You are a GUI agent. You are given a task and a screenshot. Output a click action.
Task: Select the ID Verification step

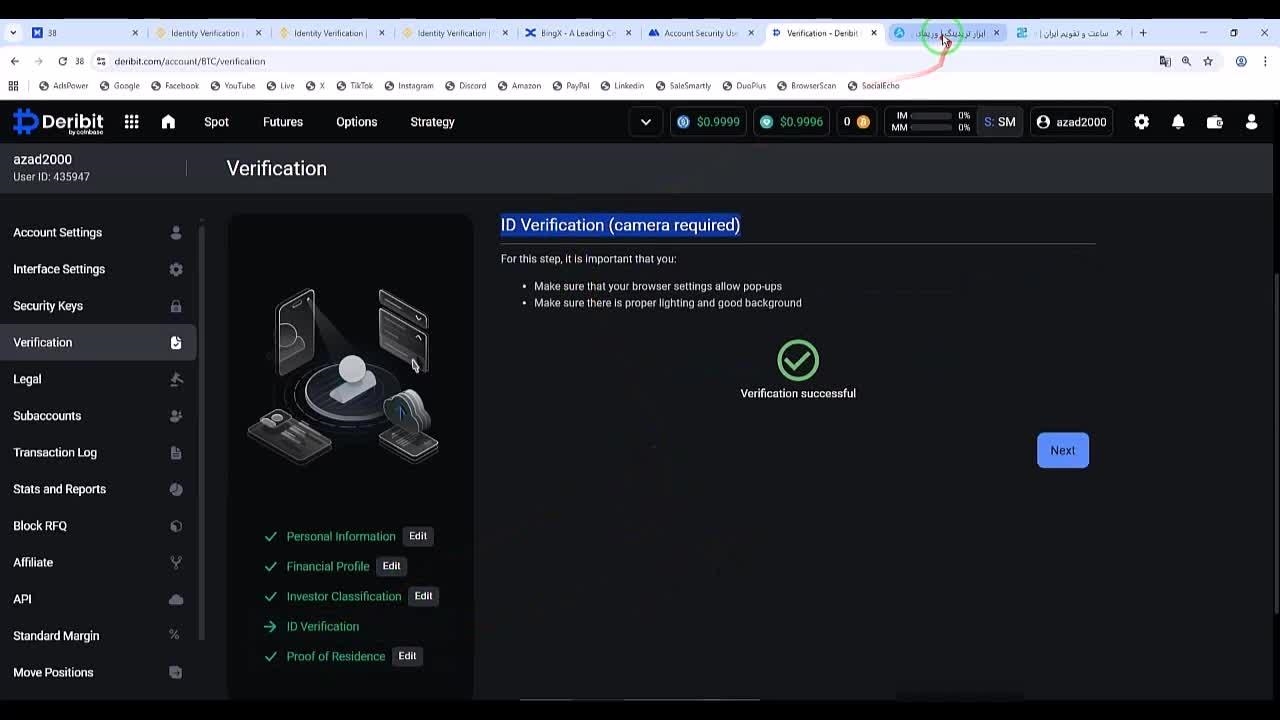[x=322, y=626]
